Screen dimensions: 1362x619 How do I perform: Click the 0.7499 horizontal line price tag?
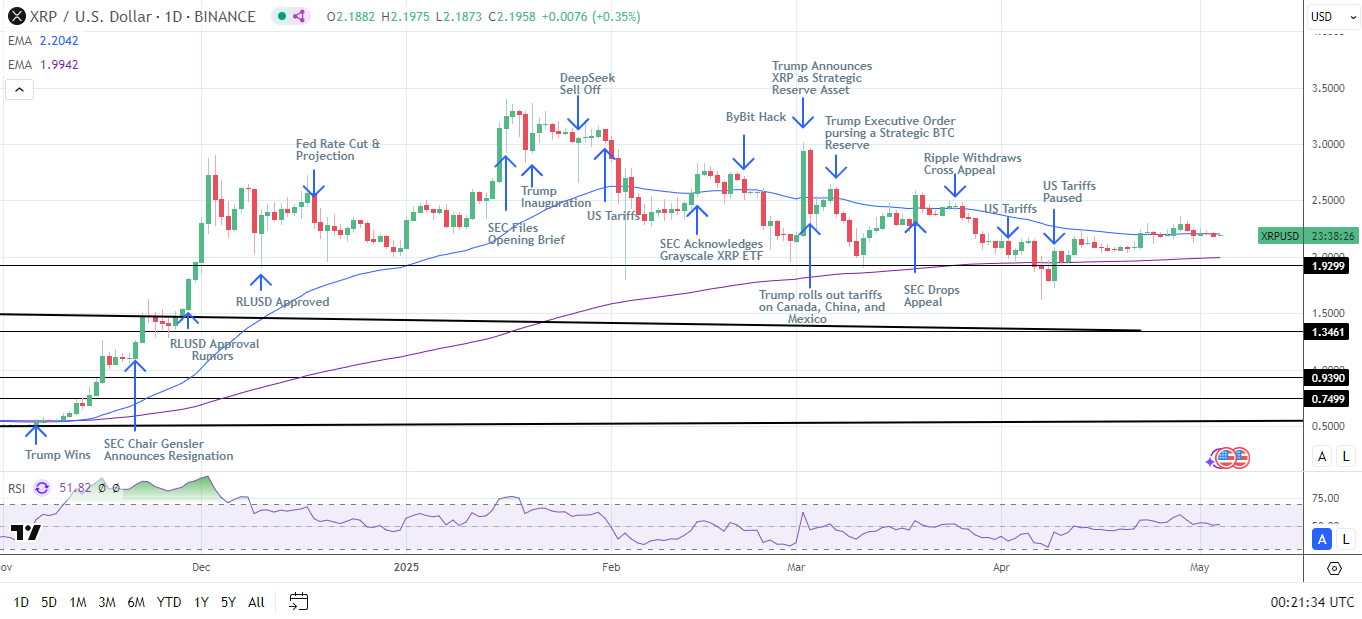coord(1328,399)
